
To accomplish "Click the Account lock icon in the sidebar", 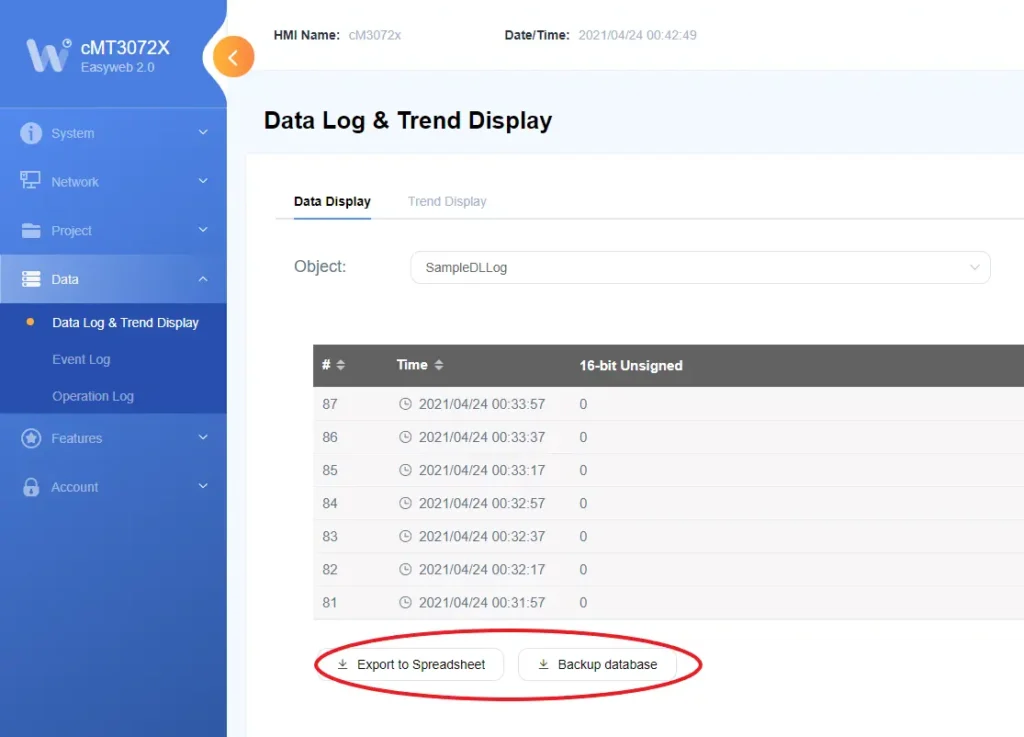I will 31,487.
